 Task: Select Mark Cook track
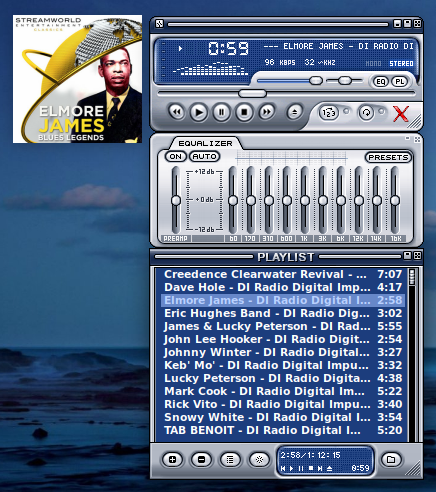(283, 391)
